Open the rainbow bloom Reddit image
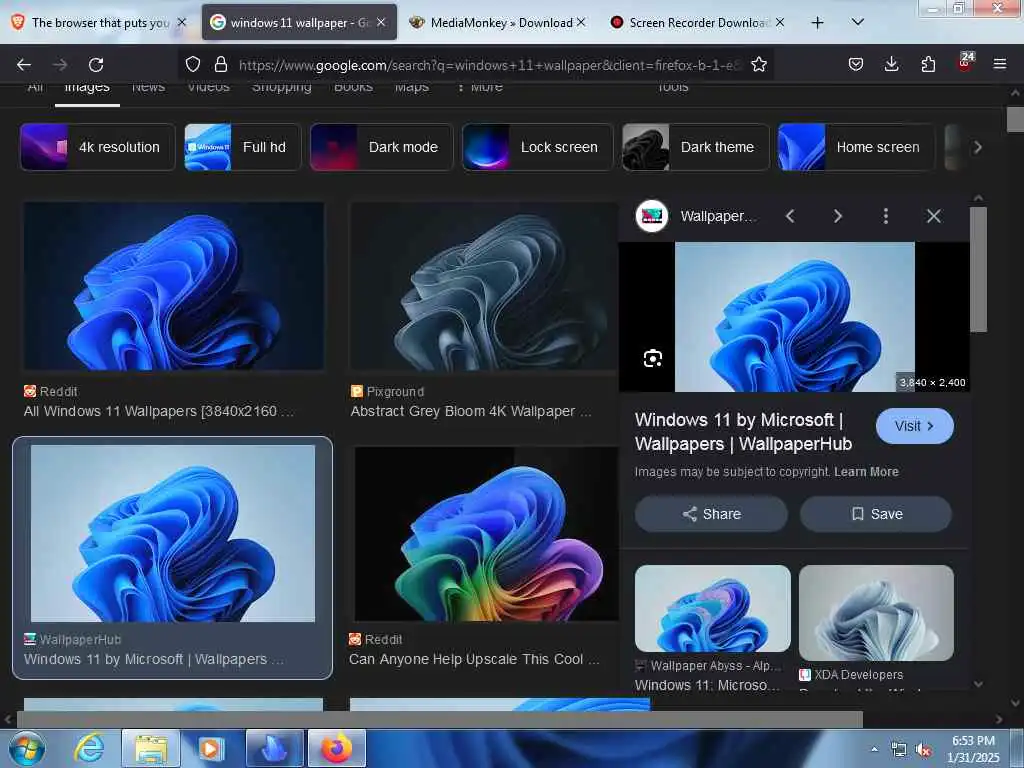Image resolution: width=1024 pixels, height=768 pixels. point(487,533)
